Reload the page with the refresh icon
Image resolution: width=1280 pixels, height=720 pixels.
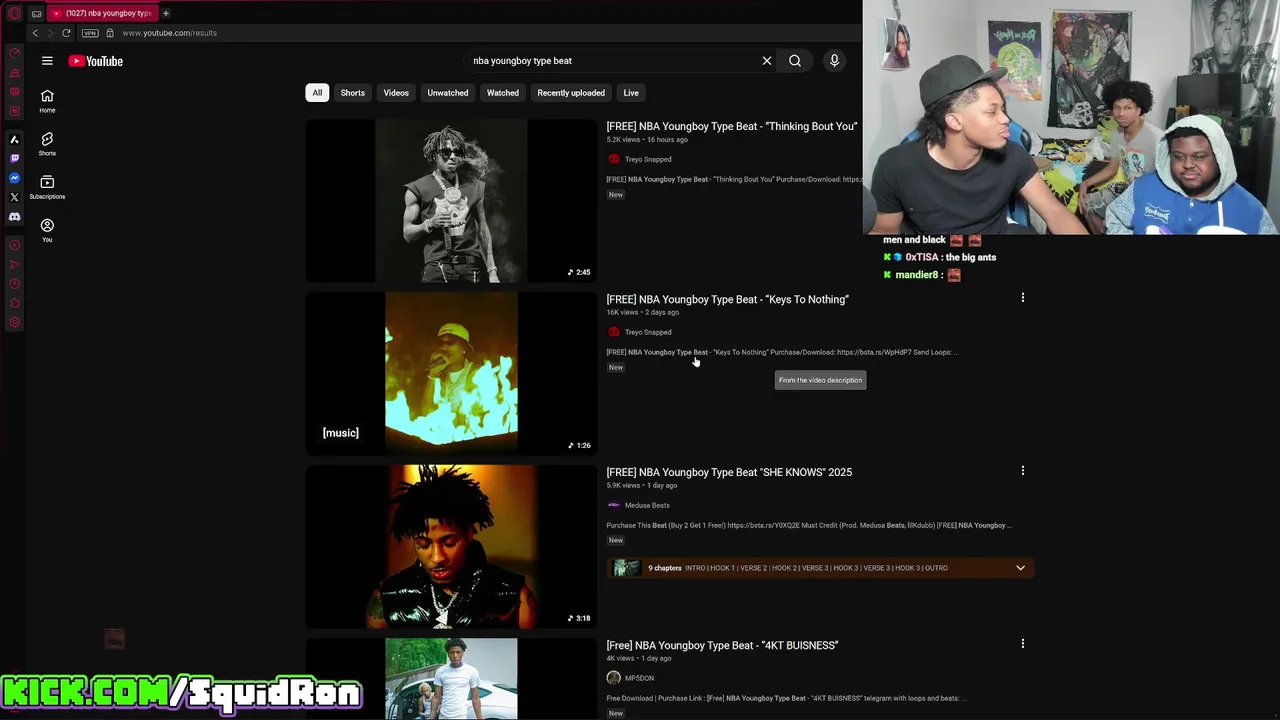(66, 33)
